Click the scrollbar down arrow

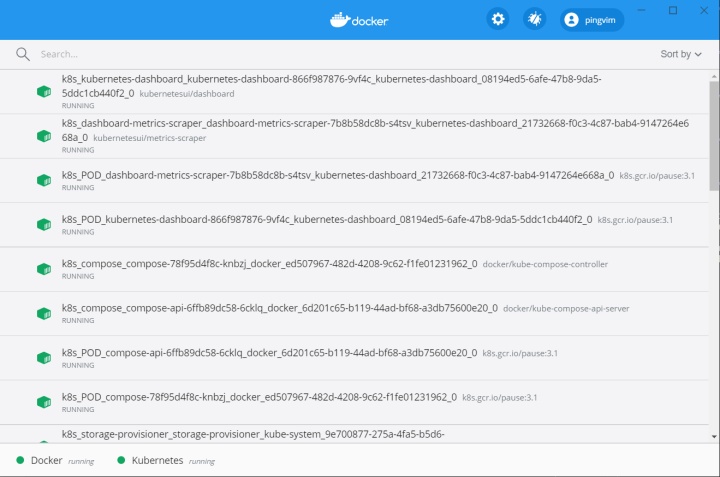714,437
